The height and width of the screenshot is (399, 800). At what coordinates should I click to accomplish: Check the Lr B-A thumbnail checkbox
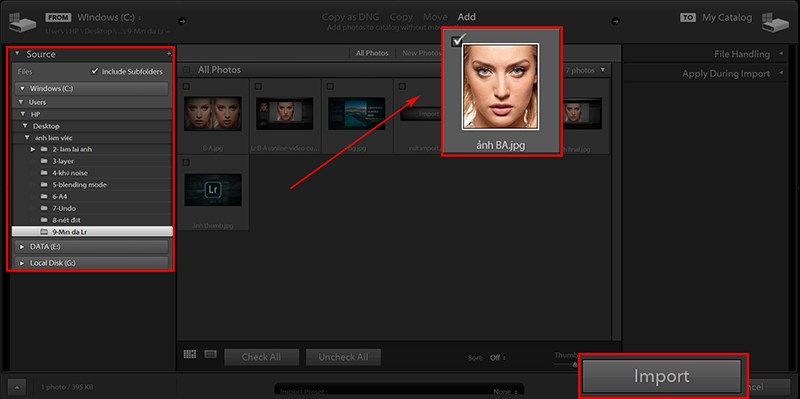pos(258,86)
